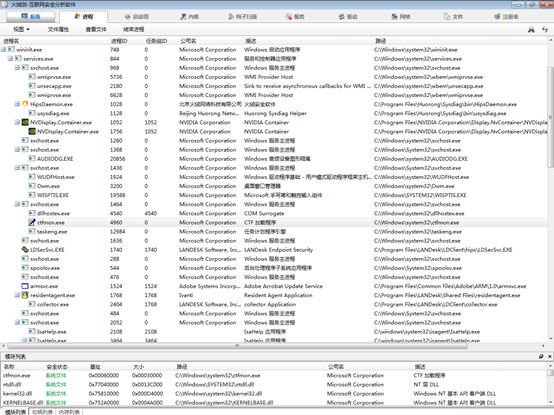
Task: Switch to the 文件 tab
Action: [453, 17]
